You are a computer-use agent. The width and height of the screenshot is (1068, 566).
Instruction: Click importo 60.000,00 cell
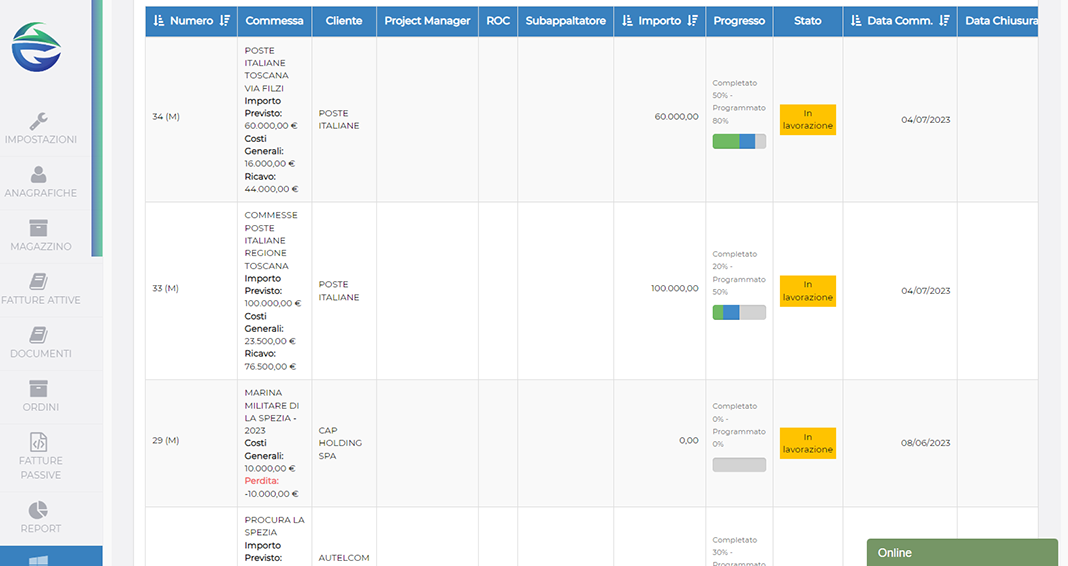point(676,116)
